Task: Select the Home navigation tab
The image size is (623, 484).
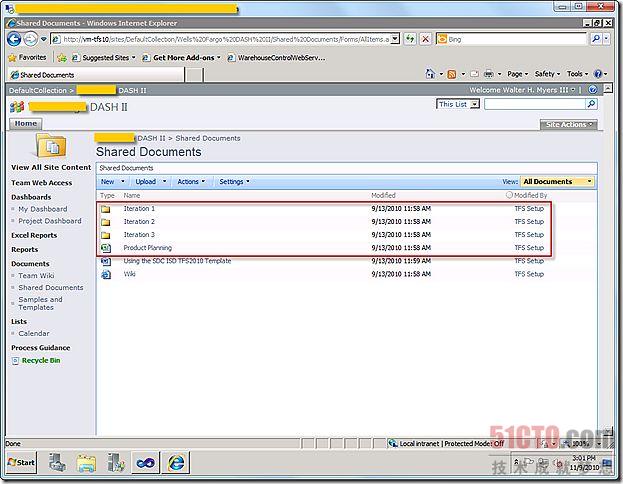Action: (26, 124)
